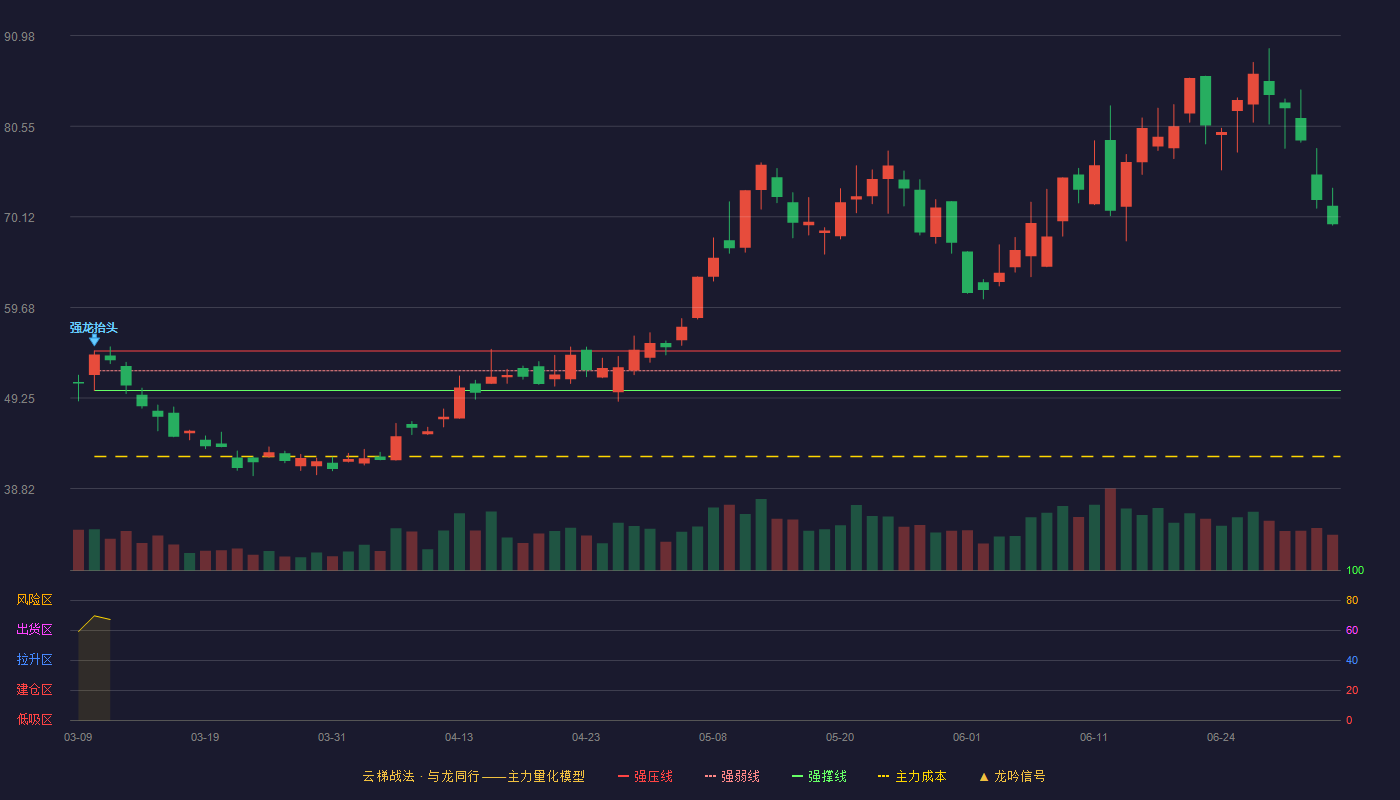Click the 05-08 date label

pos(713,737)
